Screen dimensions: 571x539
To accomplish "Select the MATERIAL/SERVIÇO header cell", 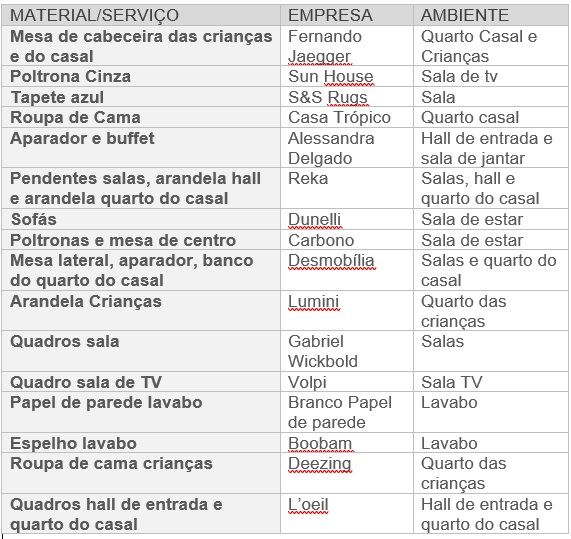I will pos(141,15).
